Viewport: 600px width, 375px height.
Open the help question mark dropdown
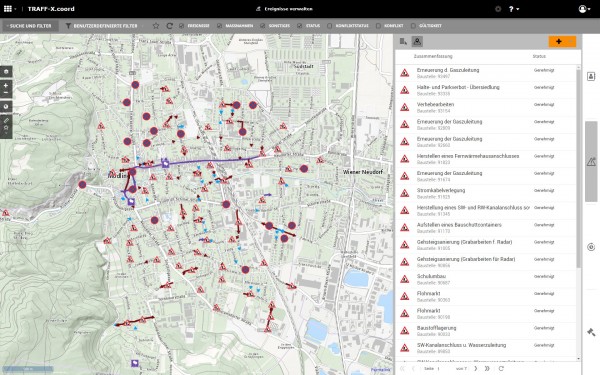(x=514, y=9)
